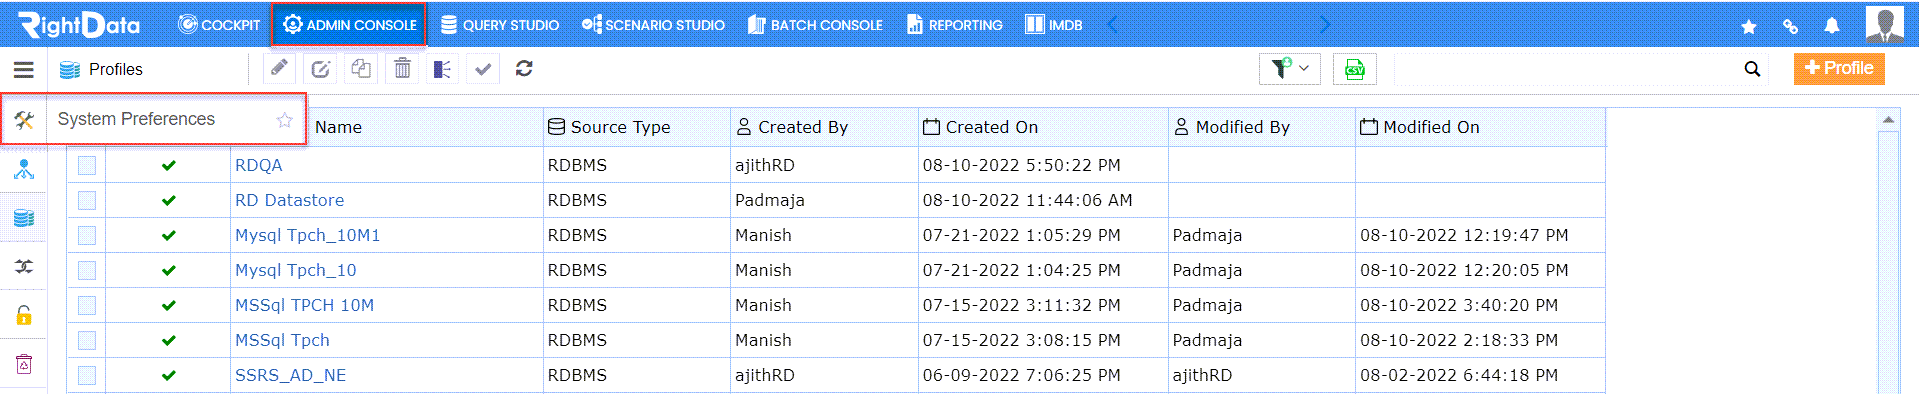The image size is (1919, 394).
Task: Click the orange + Profile button
Action: tap(1839, 69)
